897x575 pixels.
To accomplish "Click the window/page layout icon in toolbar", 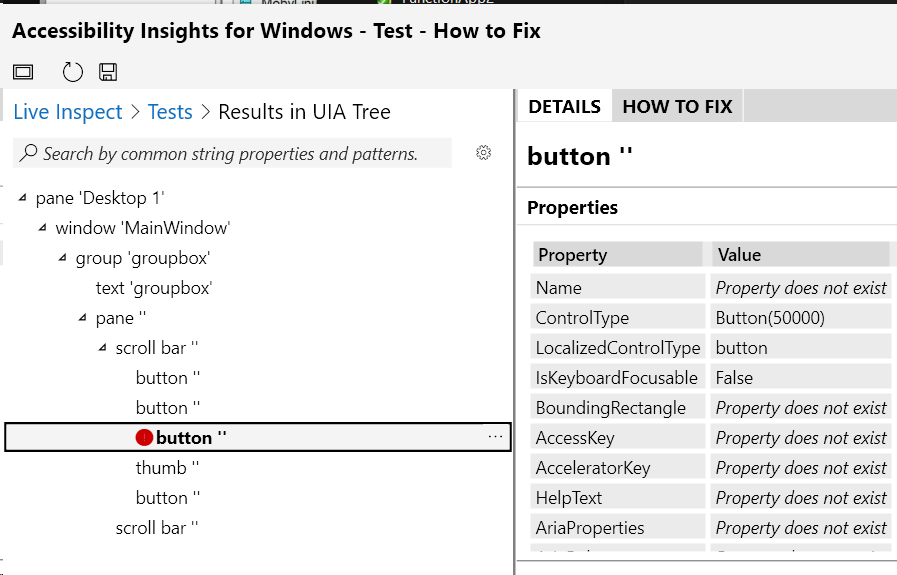I will 23,72.
